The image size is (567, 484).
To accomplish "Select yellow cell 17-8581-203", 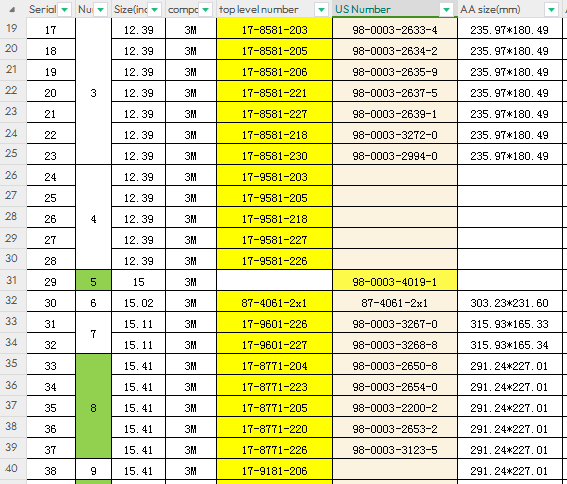I will (x=274, y=29).
